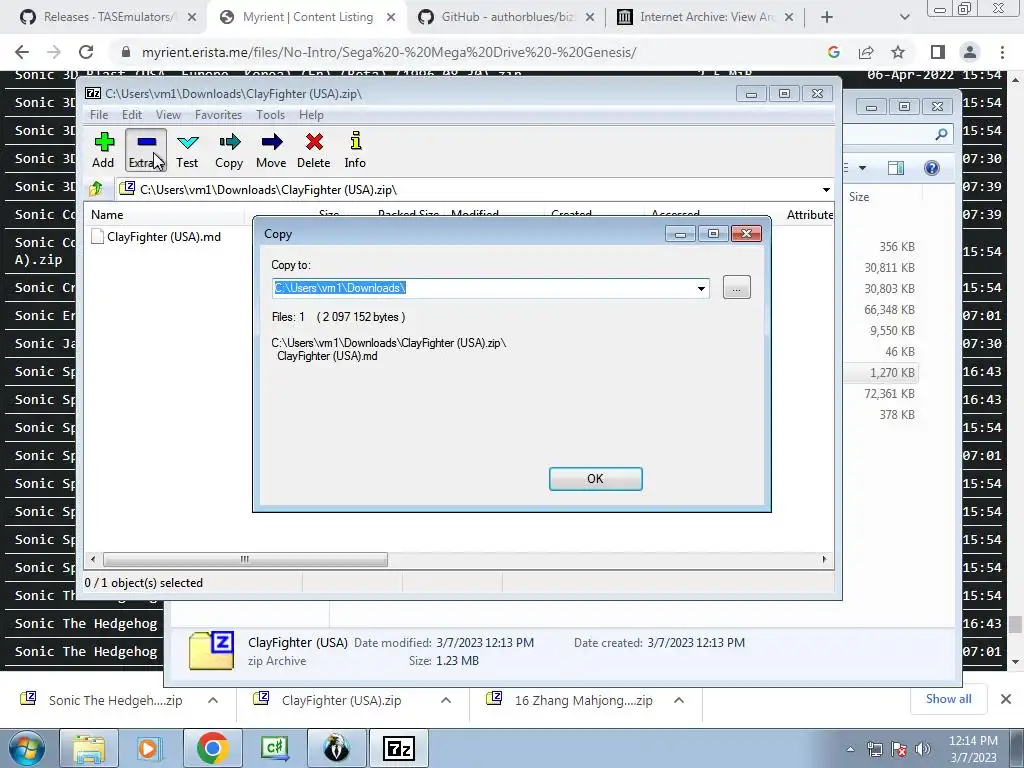1024x768 pixels.
Task: Open the Help menu in 7-Zip
Action: coord(312,115)
